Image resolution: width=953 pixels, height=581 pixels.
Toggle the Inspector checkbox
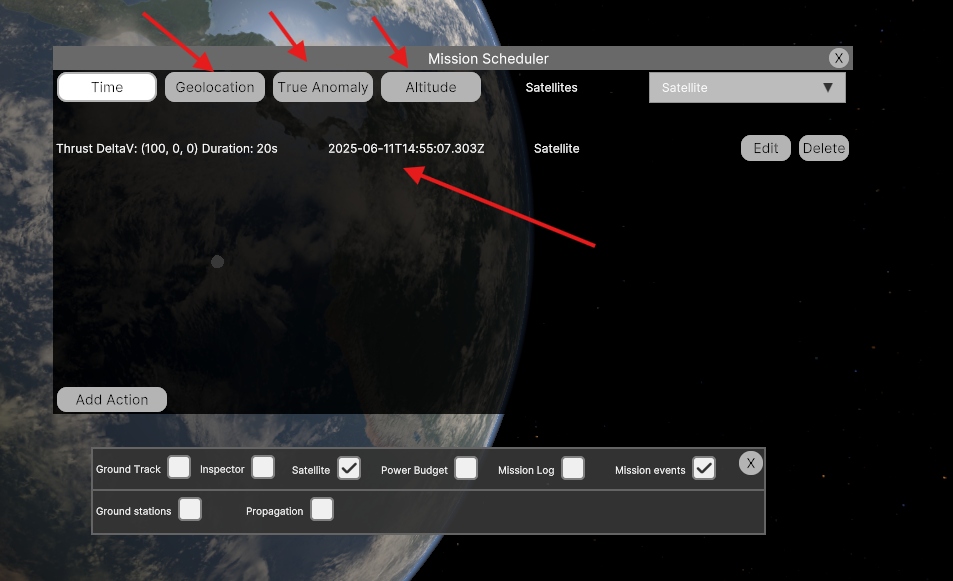pyautogui.click(x=263, y=467)
